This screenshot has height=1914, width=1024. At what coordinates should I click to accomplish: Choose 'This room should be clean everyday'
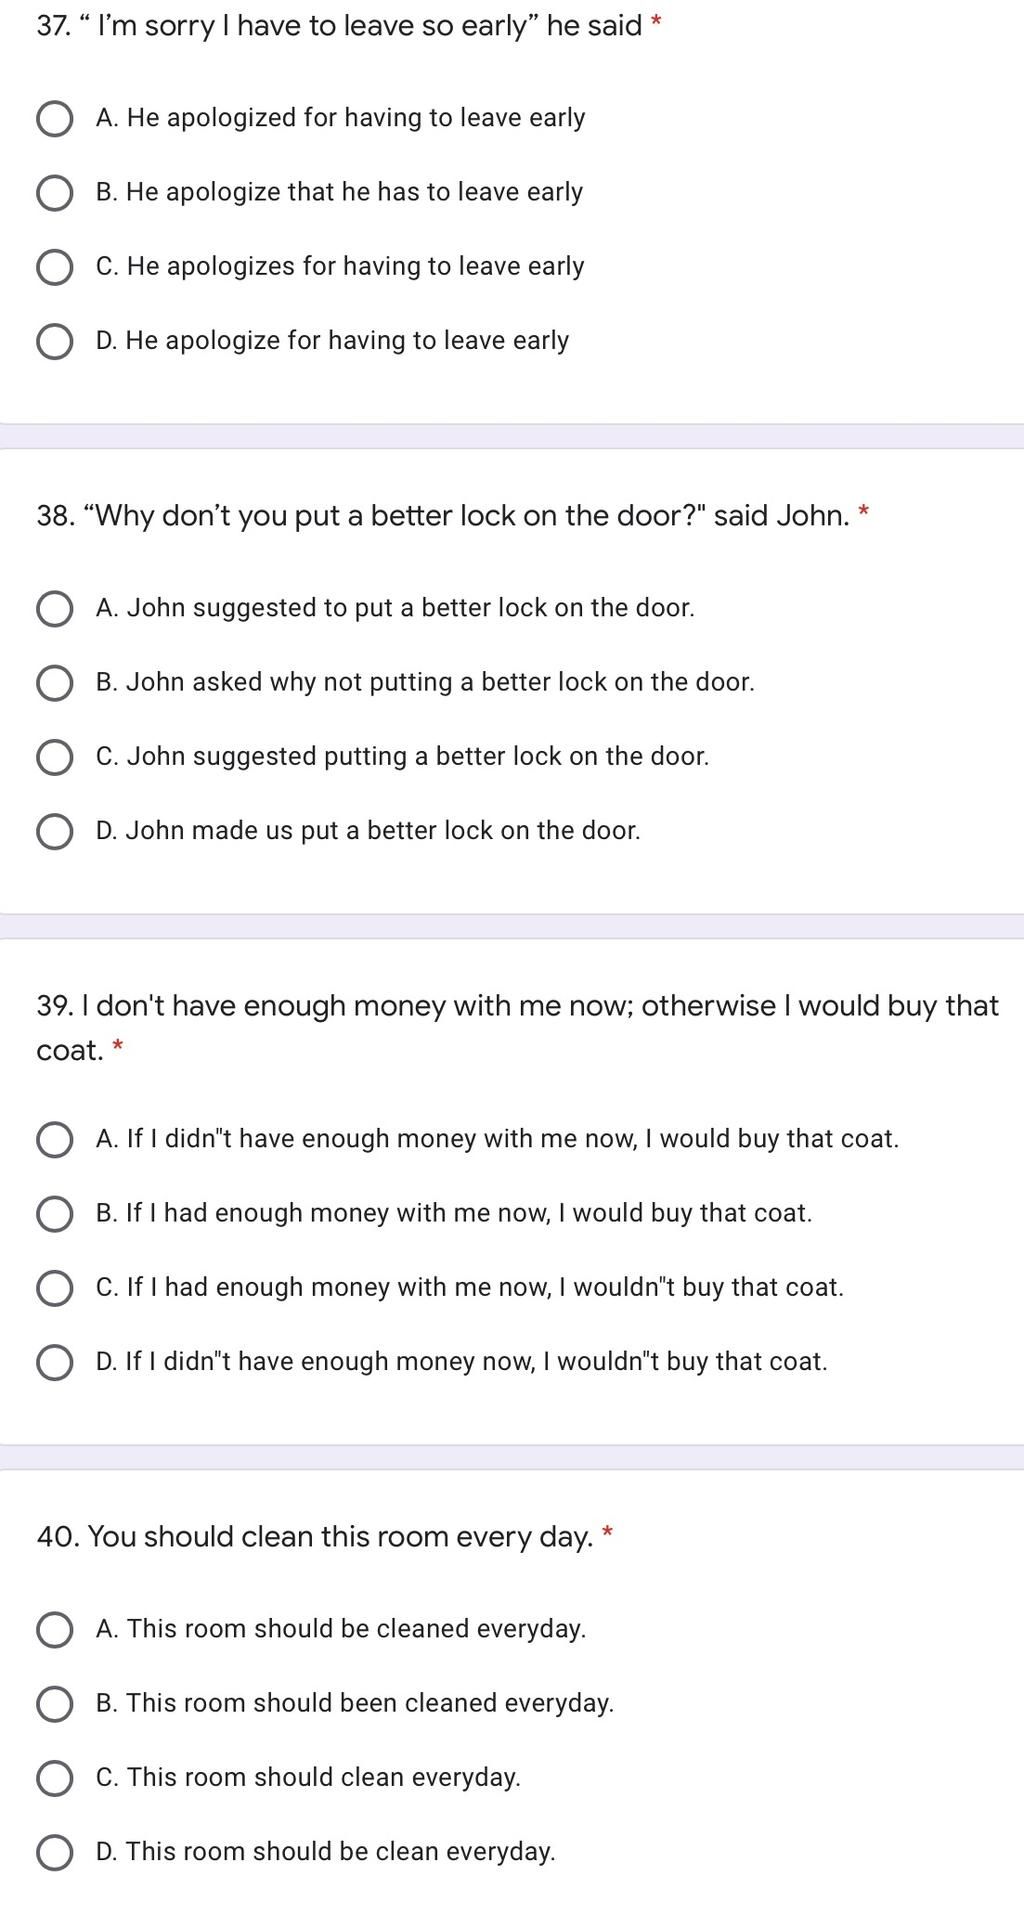(x=54, y=1852)
